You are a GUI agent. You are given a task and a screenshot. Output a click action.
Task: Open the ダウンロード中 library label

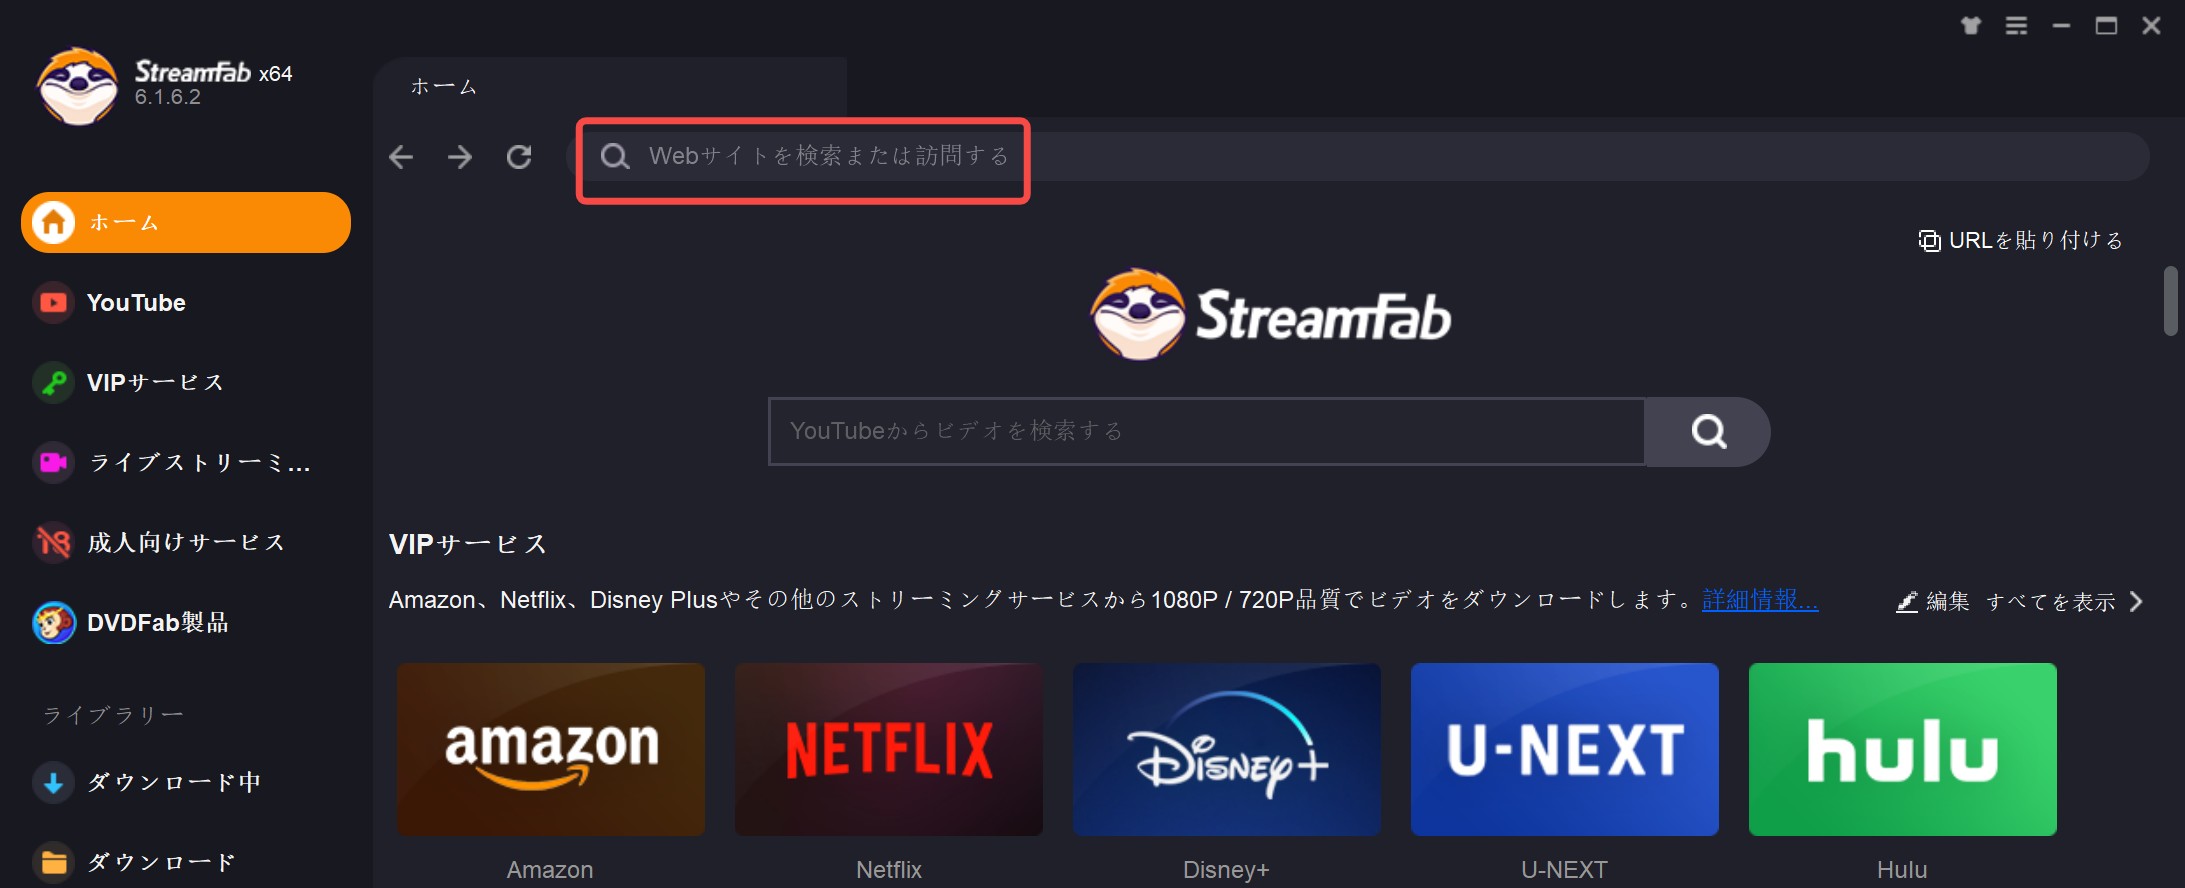tap(174, 782)
